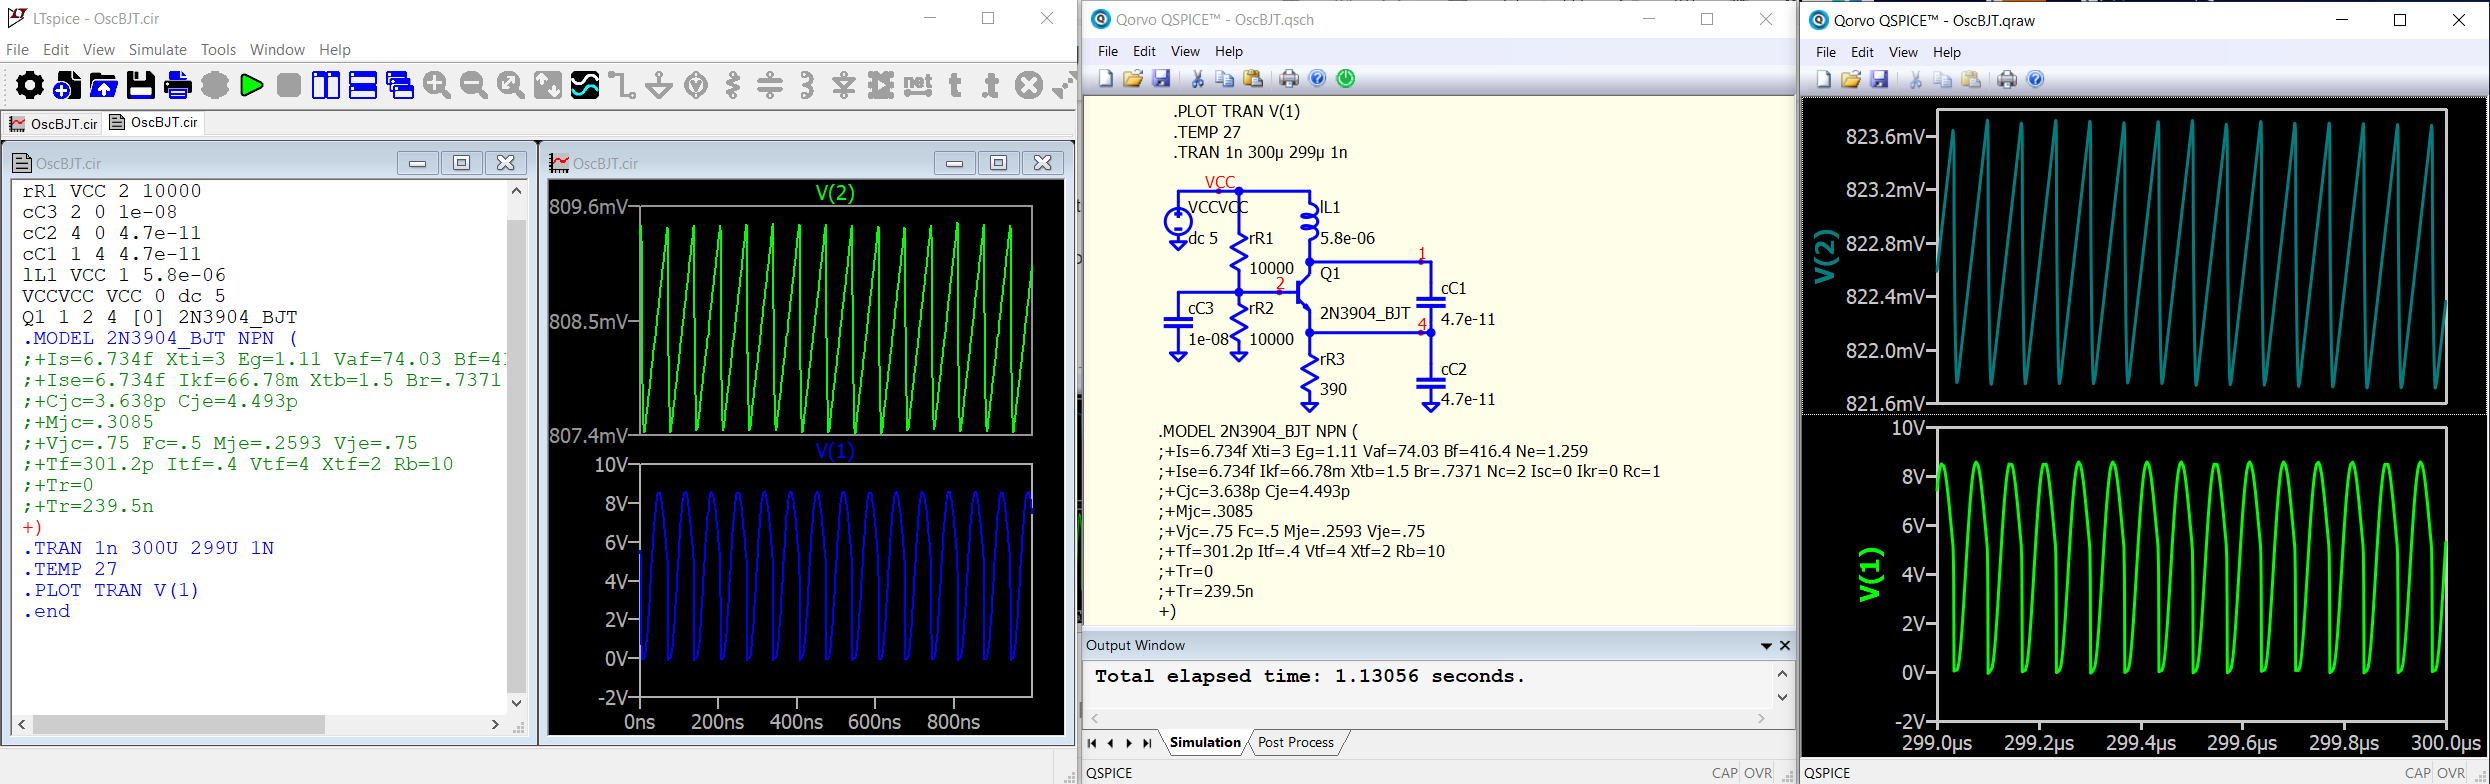Open LTspice control panel gear icon

30,86
